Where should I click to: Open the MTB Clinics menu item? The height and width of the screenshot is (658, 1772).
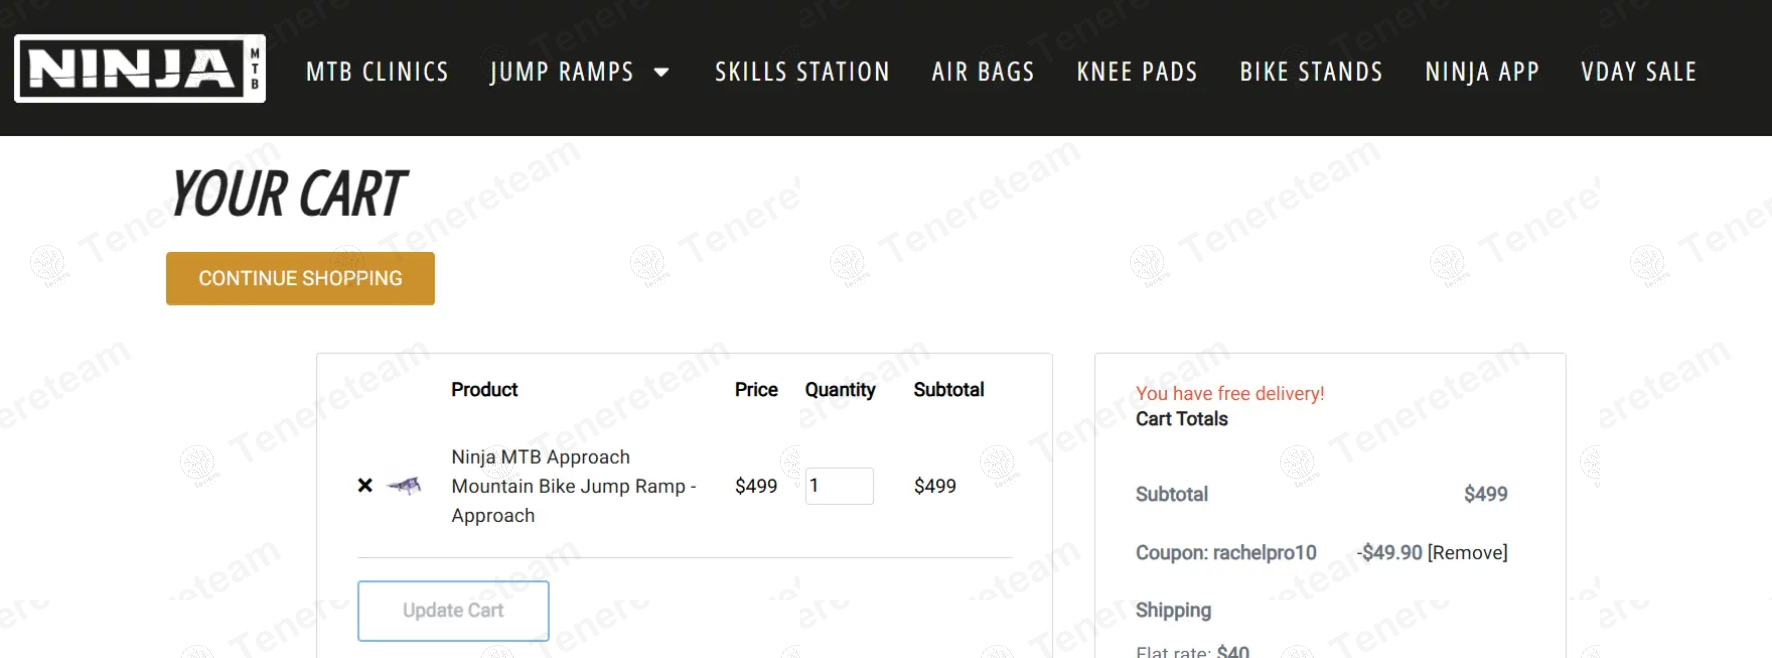[x=377, y=72]
